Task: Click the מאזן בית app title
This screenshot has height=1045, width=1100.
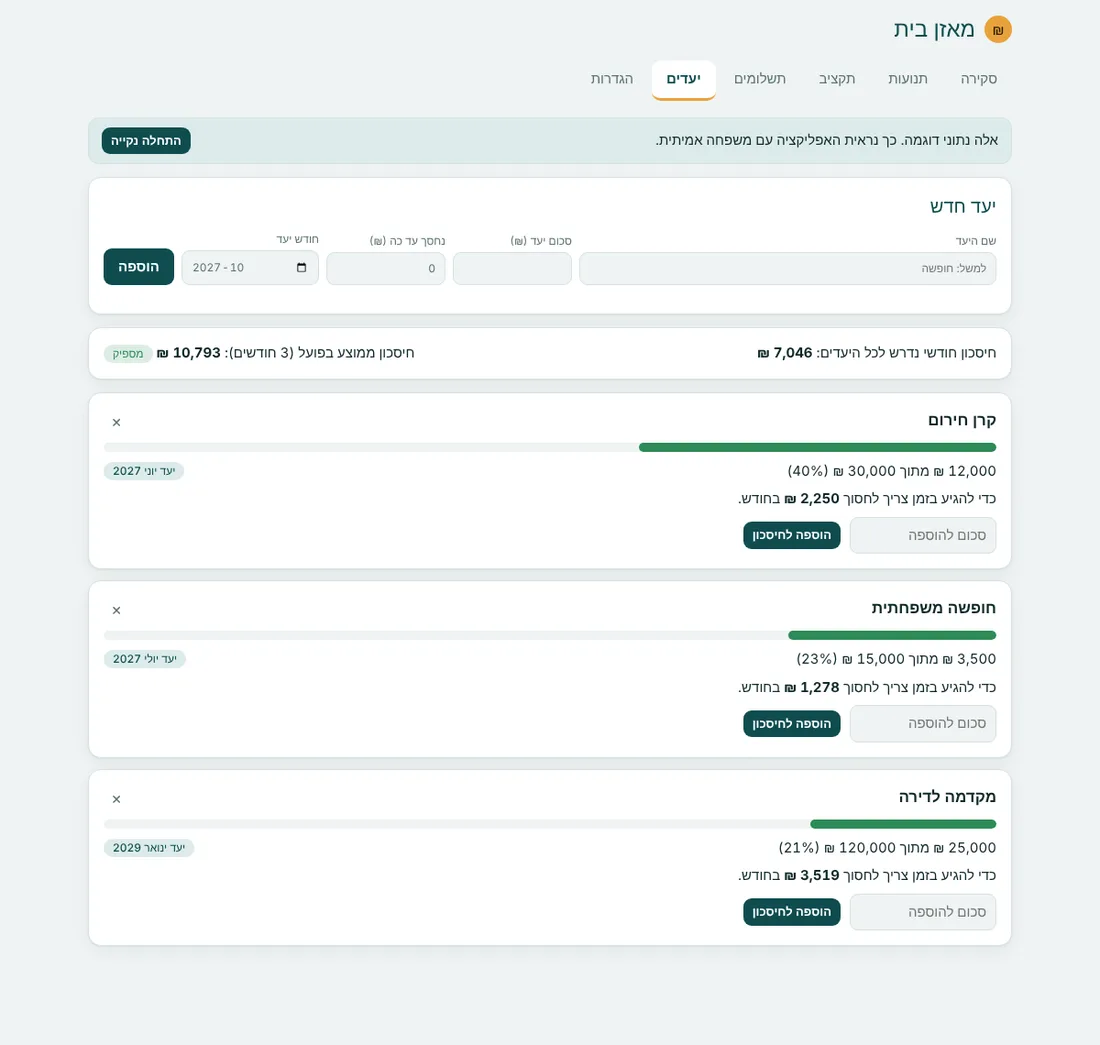Action: tap(934, 29)
